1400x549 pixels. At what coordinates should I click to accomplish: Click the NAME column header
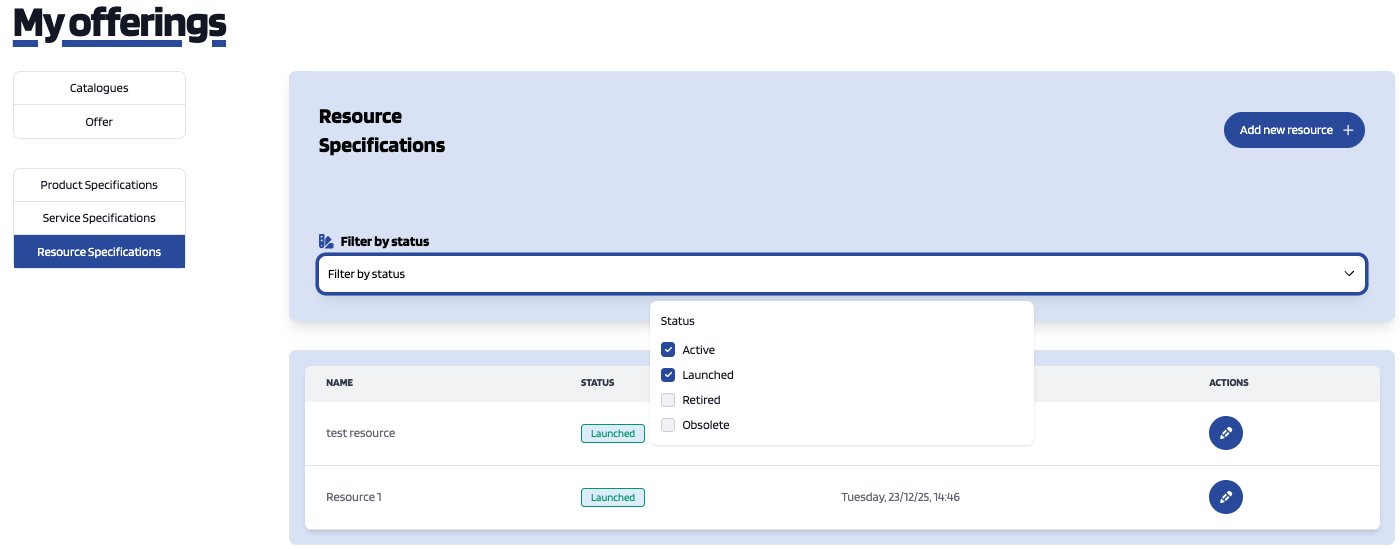click(339, 383)
